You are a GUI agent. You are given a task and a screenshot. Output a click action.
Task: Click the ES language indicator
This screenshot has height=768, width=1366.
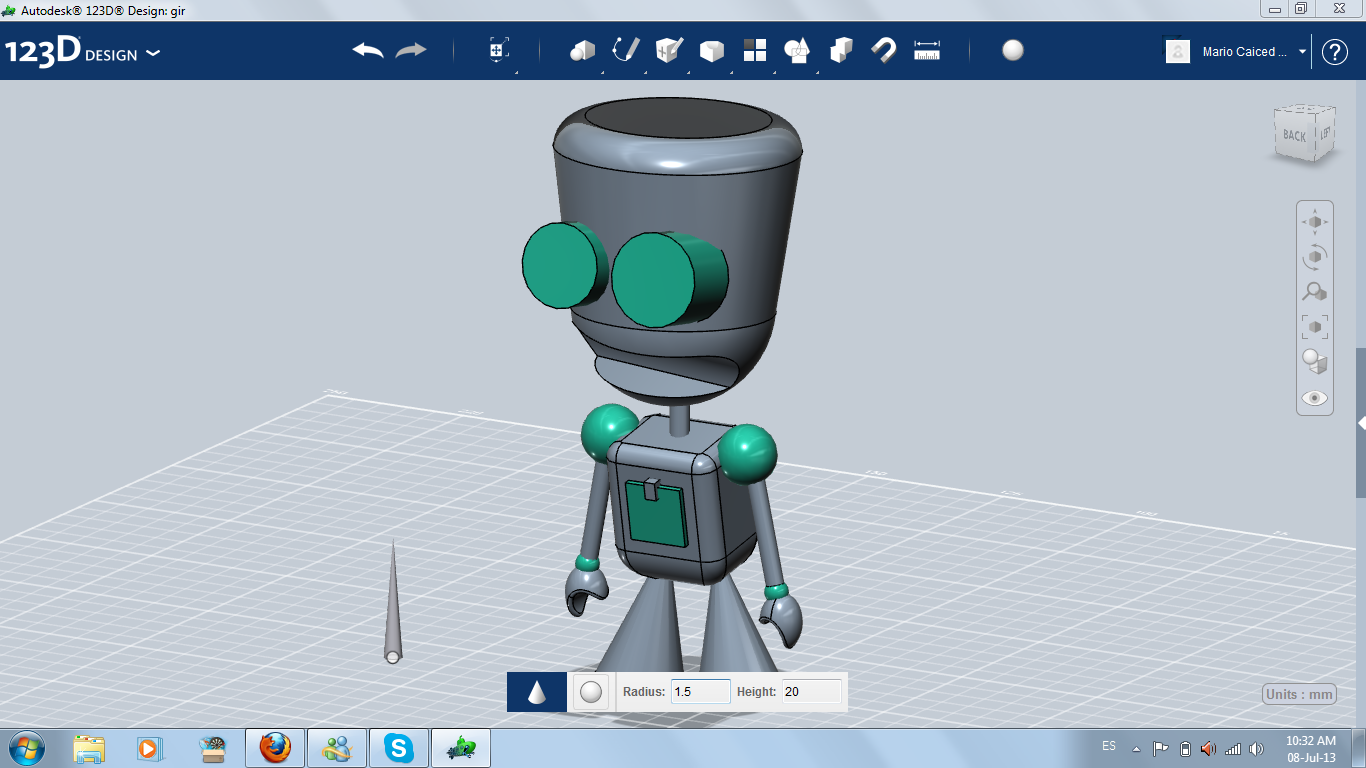pos(1109,746)
